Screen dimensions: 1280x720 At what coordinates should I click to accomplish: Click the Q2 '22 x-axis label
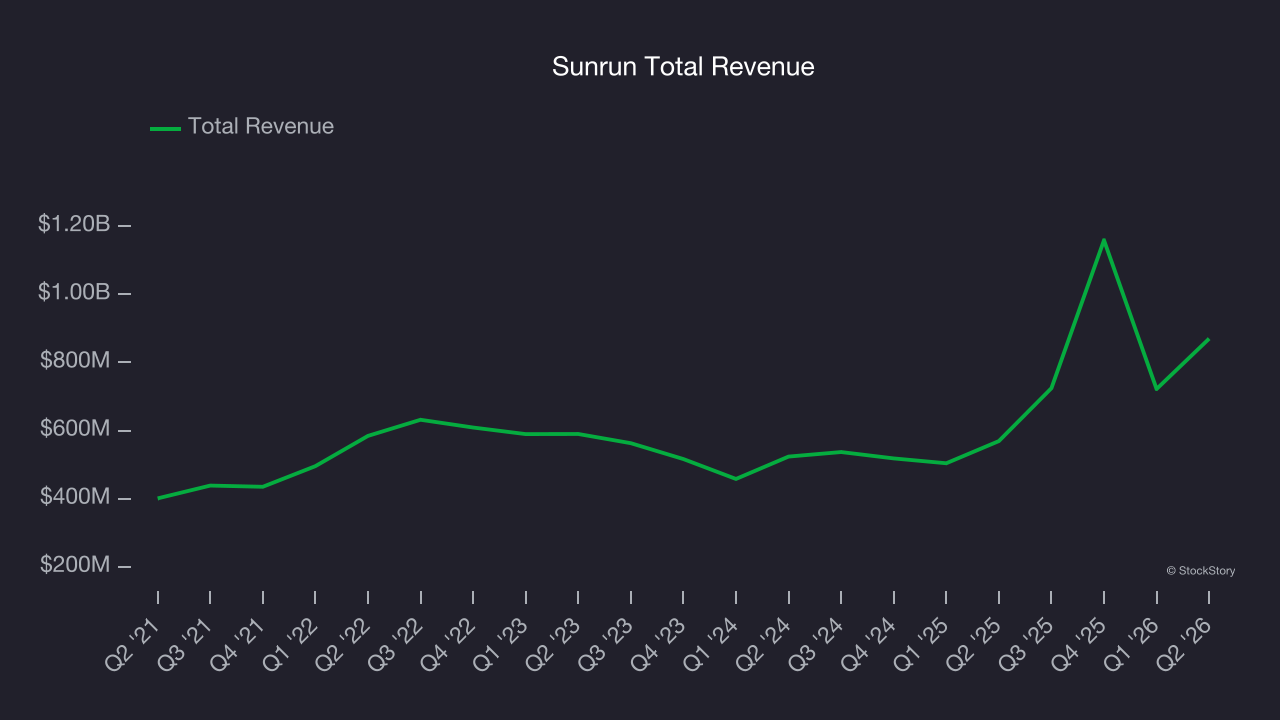pyautogui.click(x=343, y=642)
